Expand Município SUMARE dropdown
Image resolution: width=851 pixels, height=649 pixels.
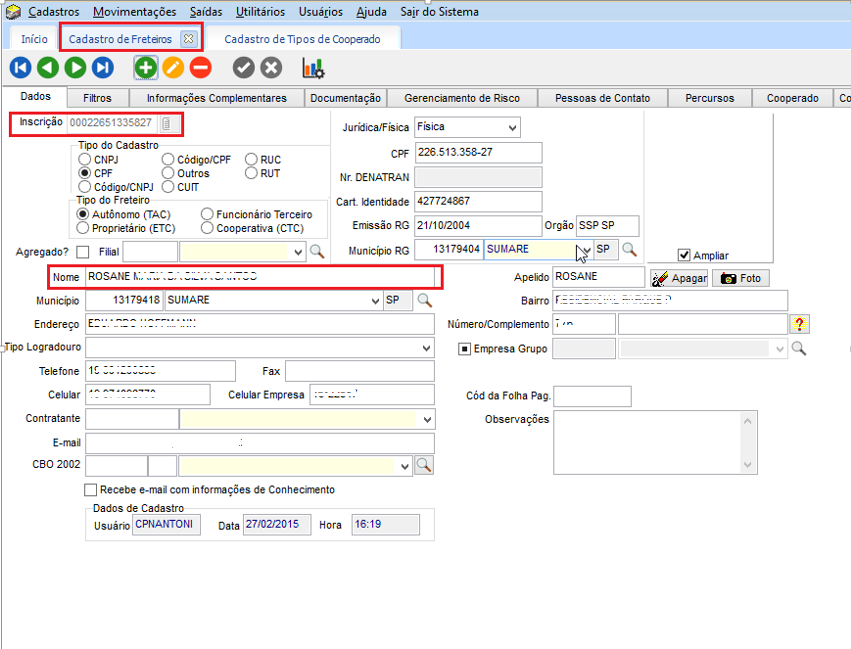pos(375,301)
